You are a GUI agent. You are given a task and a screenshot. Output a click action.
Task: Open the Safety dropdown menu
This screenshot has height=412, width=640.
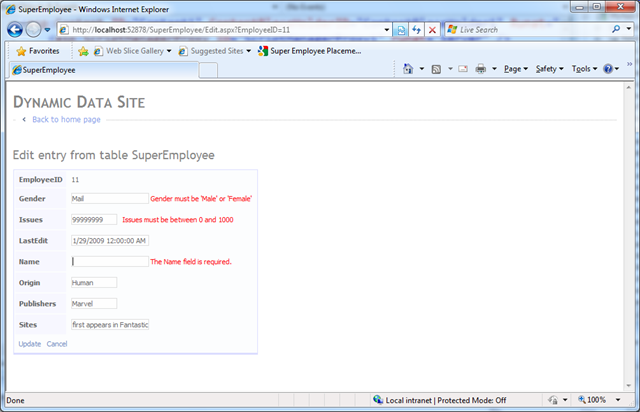[547, 69]
